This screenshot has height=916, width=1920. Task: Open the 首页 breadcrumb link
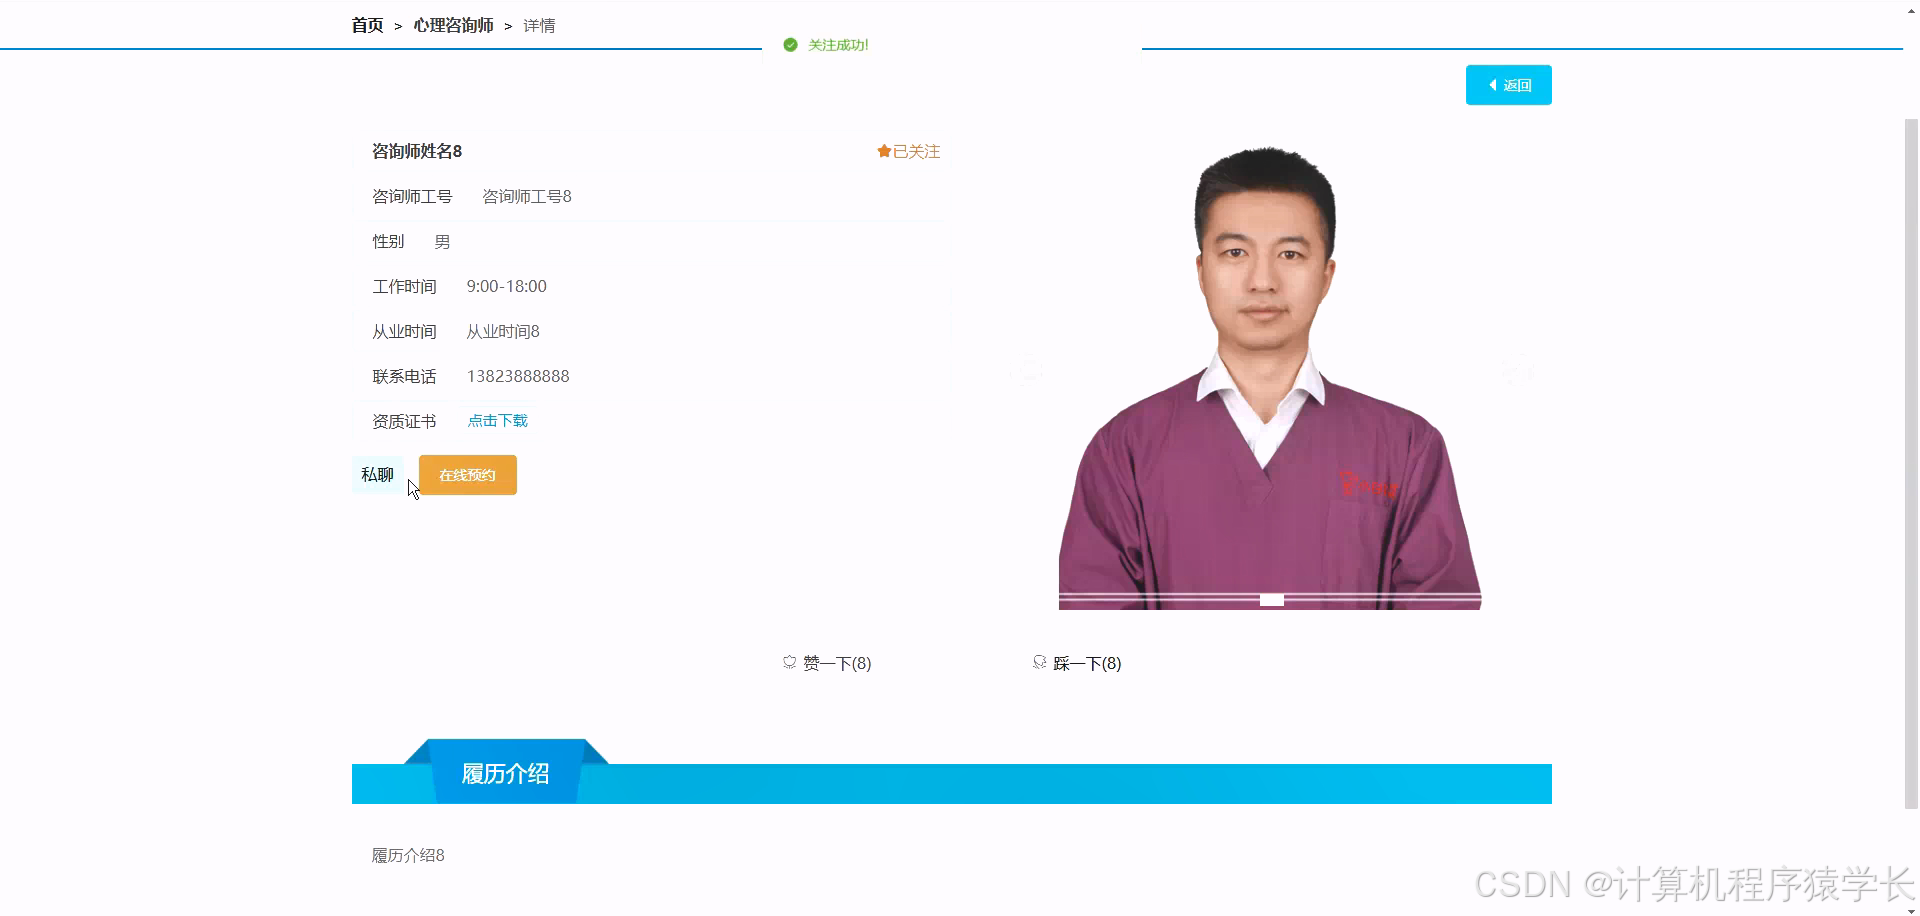click(366, 25)
